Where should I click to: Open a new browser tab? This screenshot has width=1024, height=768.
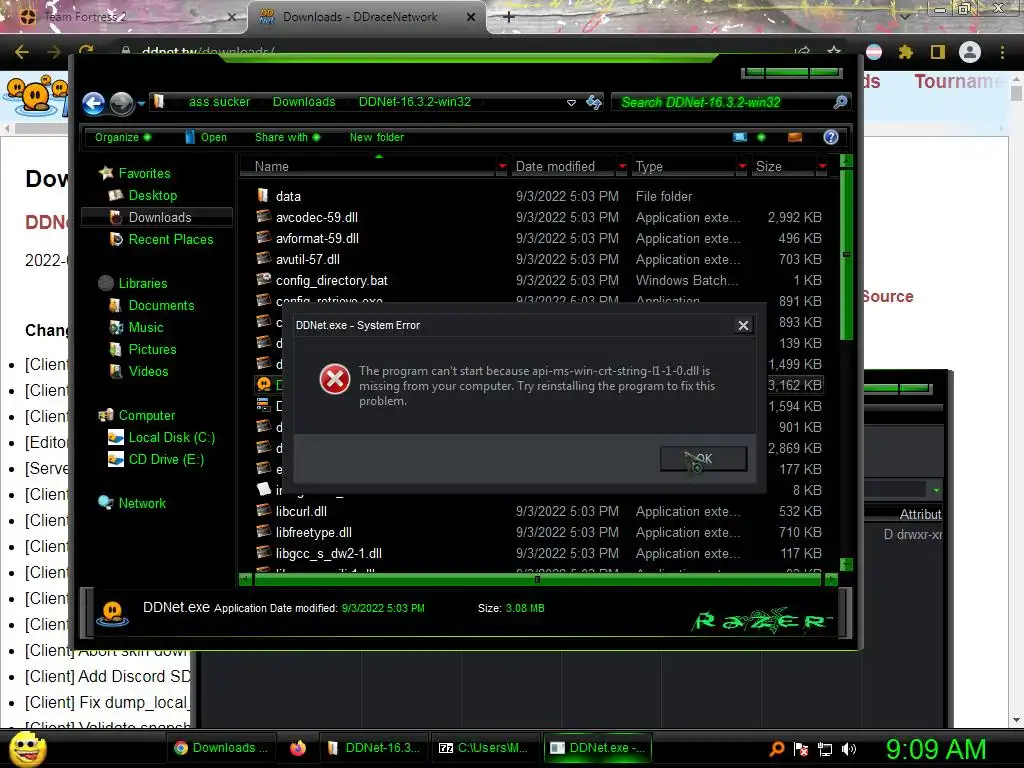[509, 17]
